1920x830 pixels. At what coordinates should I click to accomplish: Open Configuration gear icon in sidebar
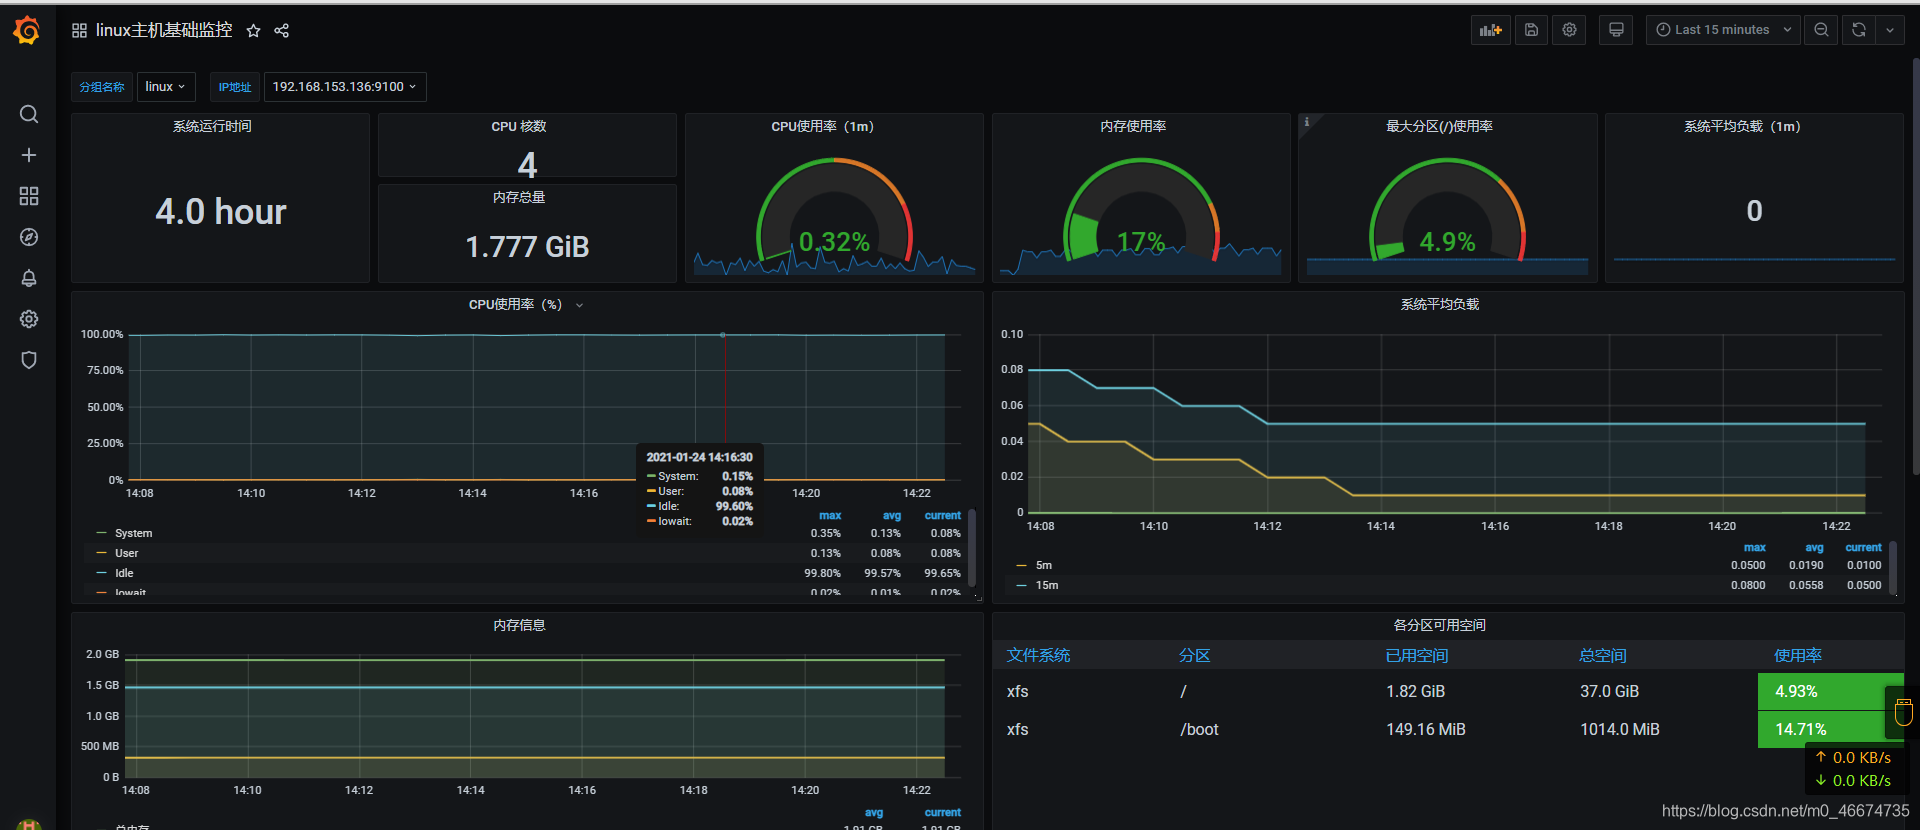pyautogui.click(x=29, y=319)
